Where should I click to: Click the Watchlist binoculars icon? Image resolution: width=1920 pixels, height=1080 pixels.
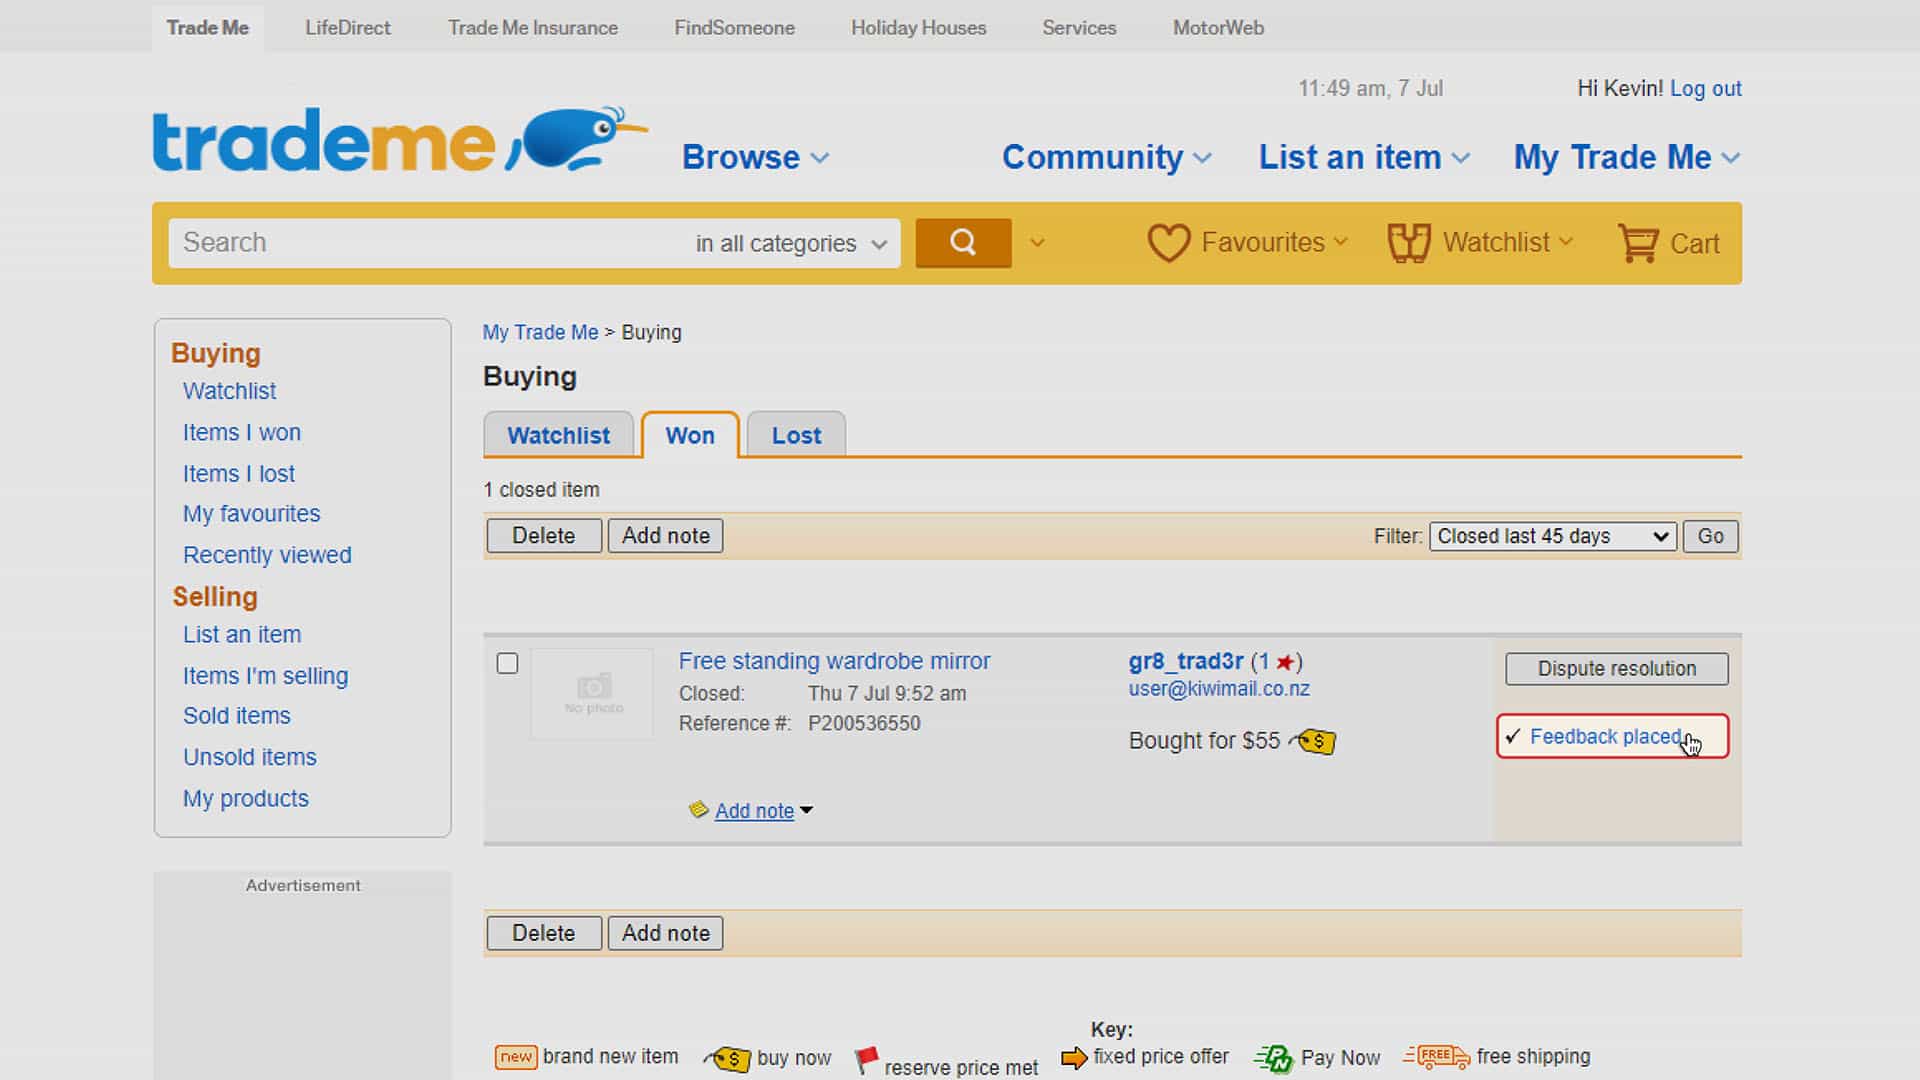1408,243
